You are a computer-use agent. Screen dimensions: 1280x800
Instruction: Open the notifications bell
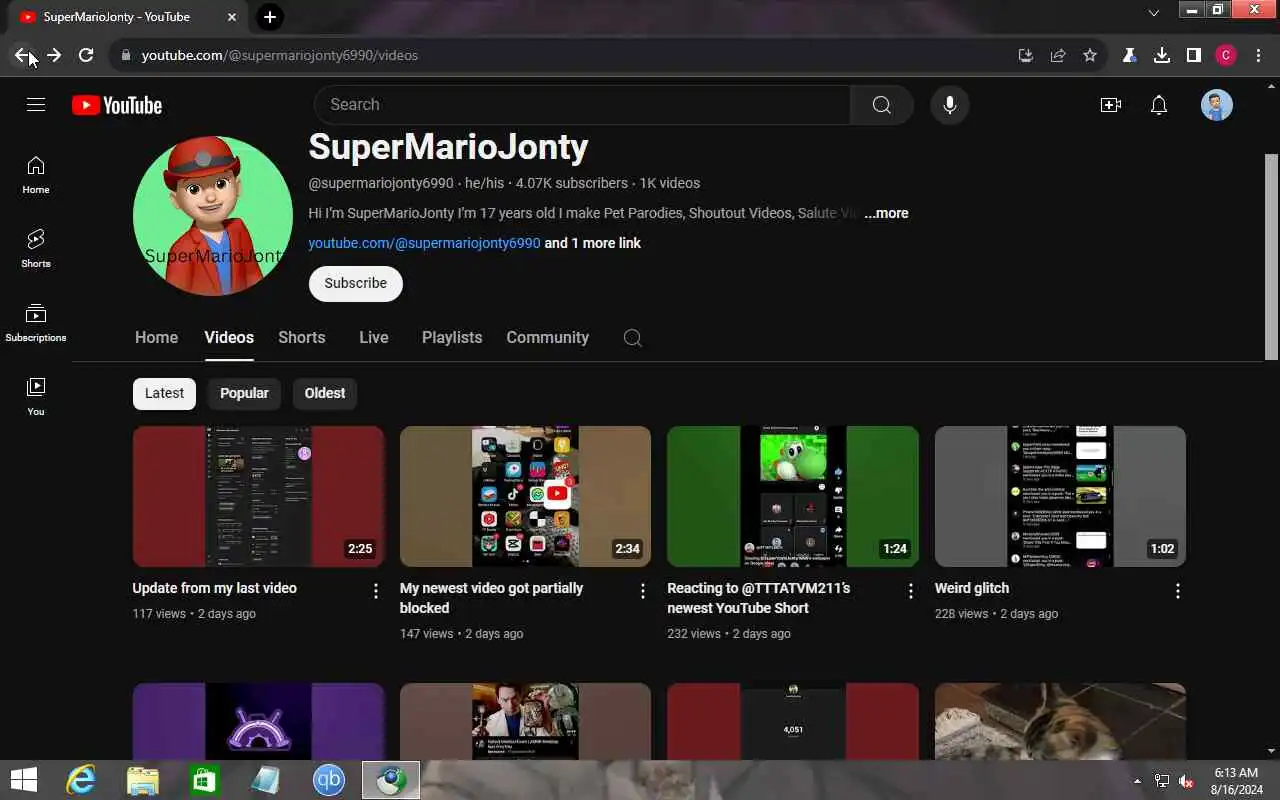1159,105
